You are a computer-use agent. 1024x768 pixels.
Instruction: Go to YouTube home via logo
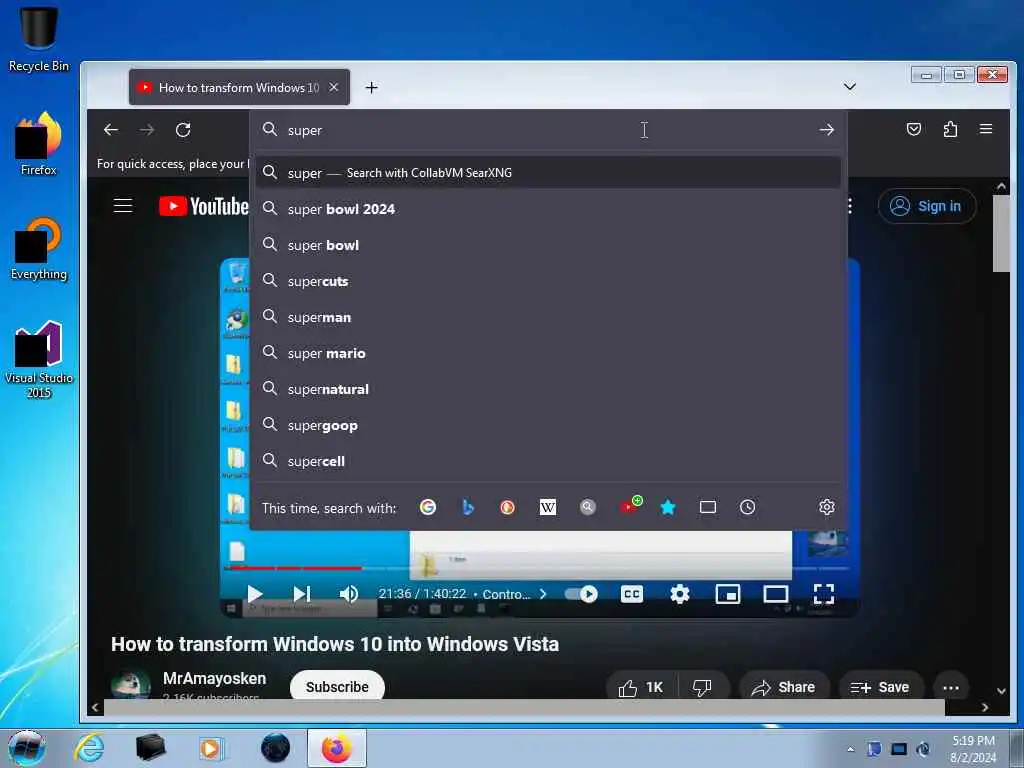tap(204, 206)
